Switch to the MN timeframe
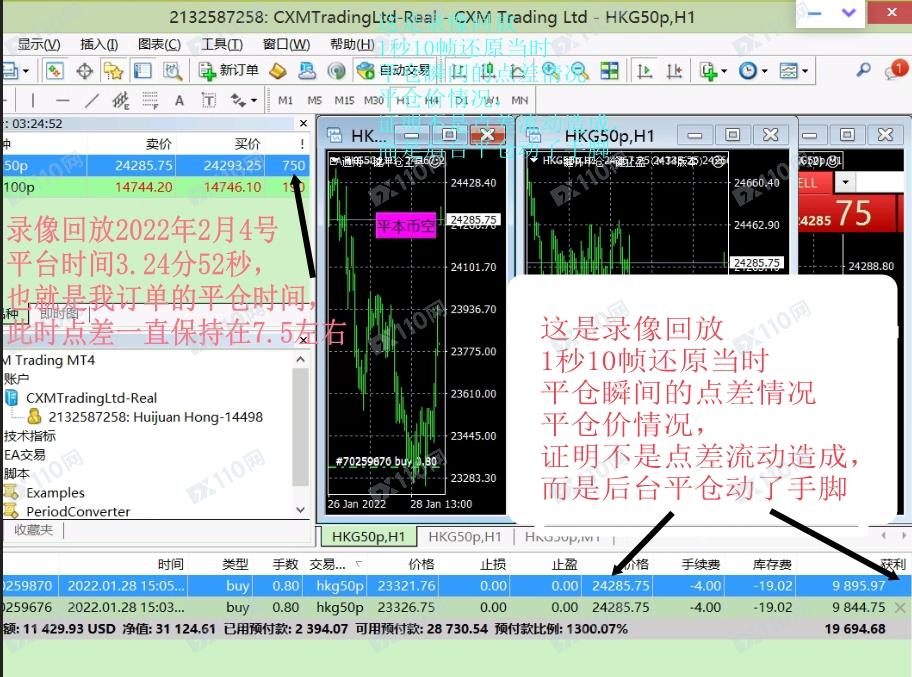 point(519,101)
